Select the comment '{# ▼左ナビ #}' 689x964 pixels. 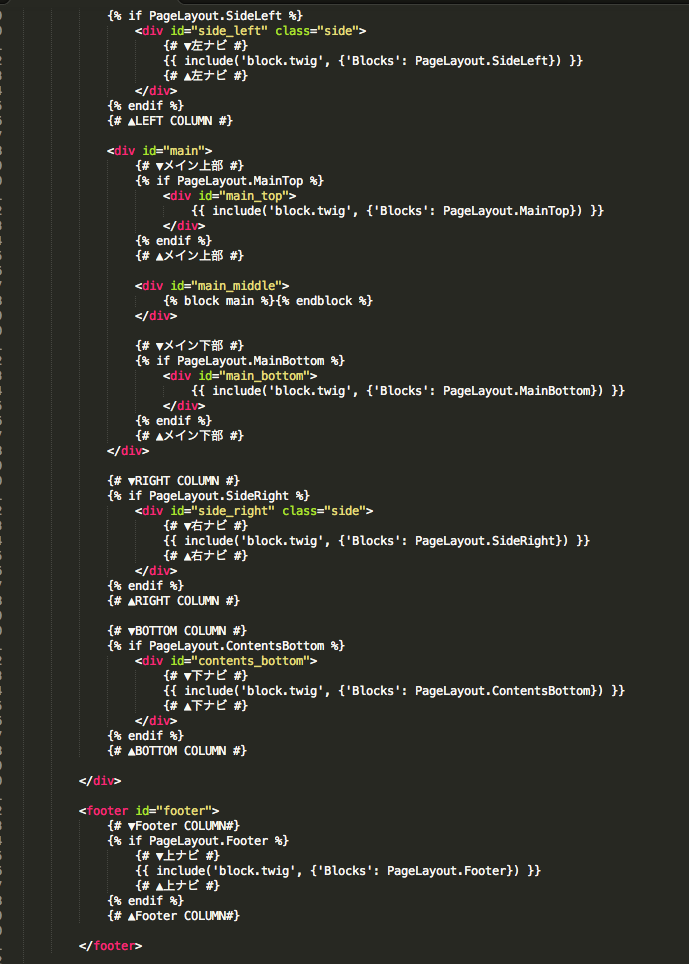(x=205, y=45)
